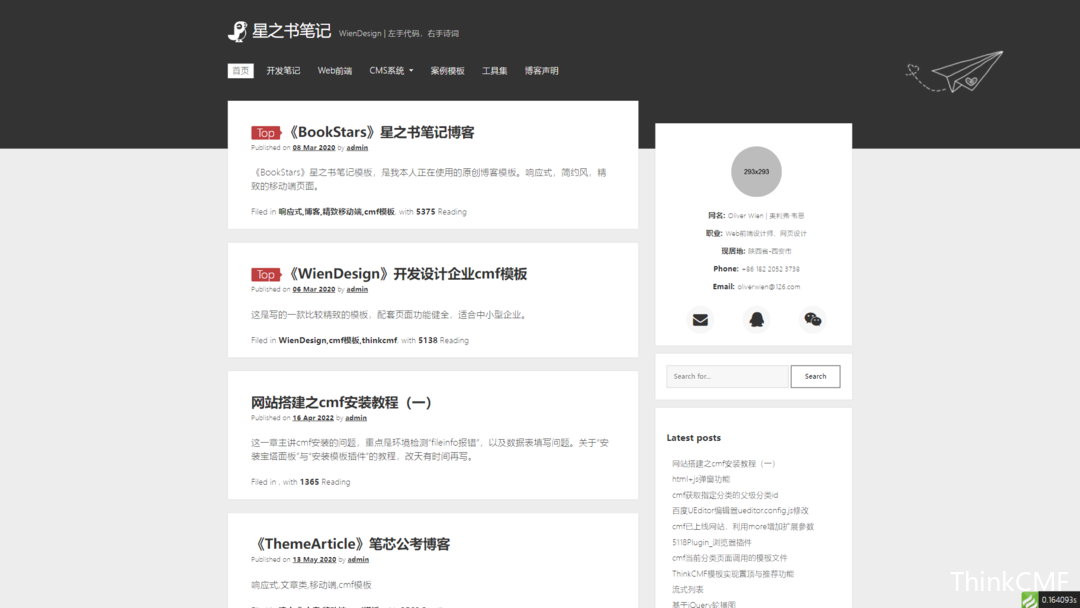The width and height of the screenshot is (1080, 608).
Task: Click admin author link on BookStars post
Action: coord(357,147)
